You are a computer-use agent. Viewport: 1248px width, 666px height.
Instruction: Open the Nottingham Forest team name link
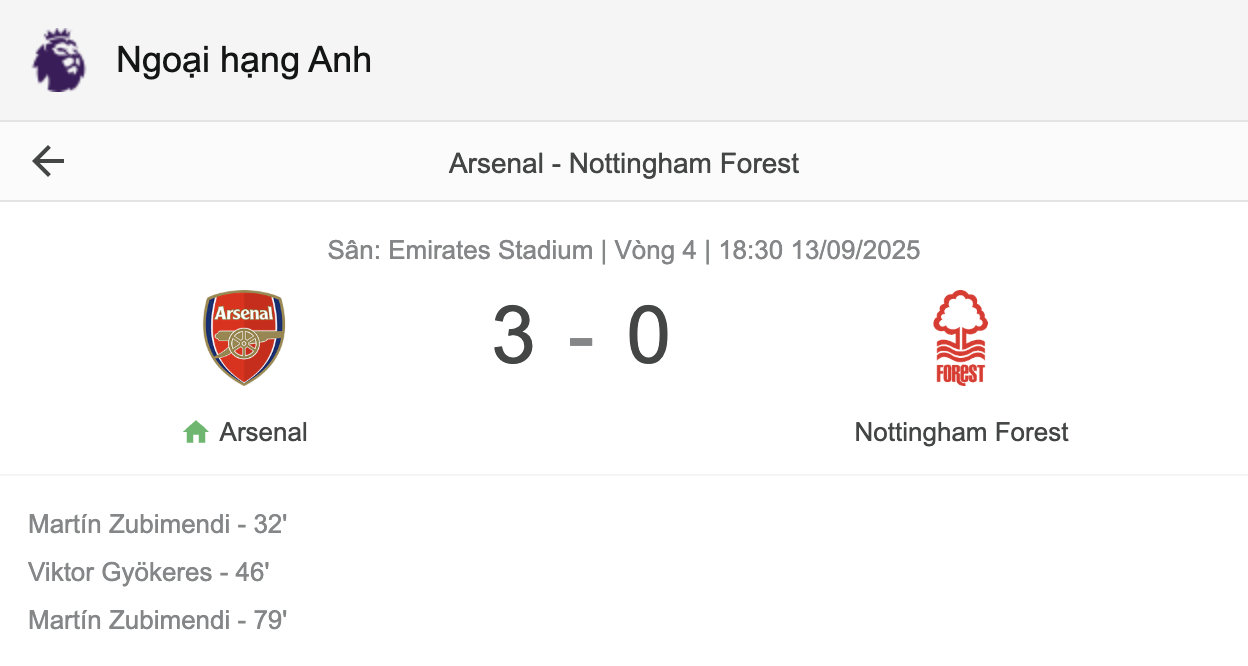(961, 432)
